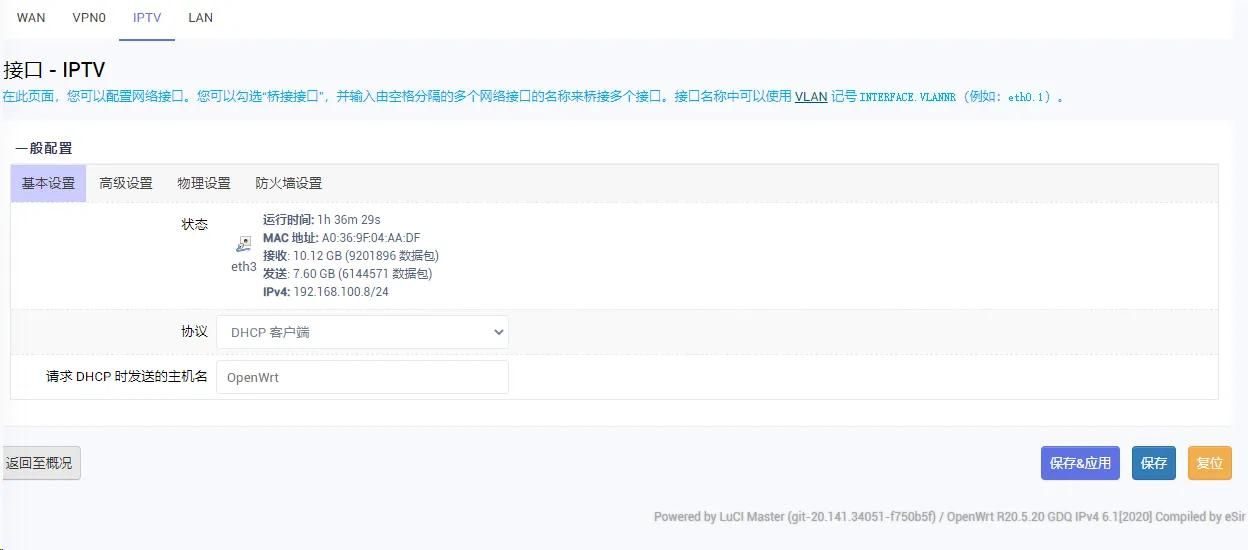The height and width of the screenshot is (550, 1248).
Task: Follow the VLAN link in the description
Action: 811,97
